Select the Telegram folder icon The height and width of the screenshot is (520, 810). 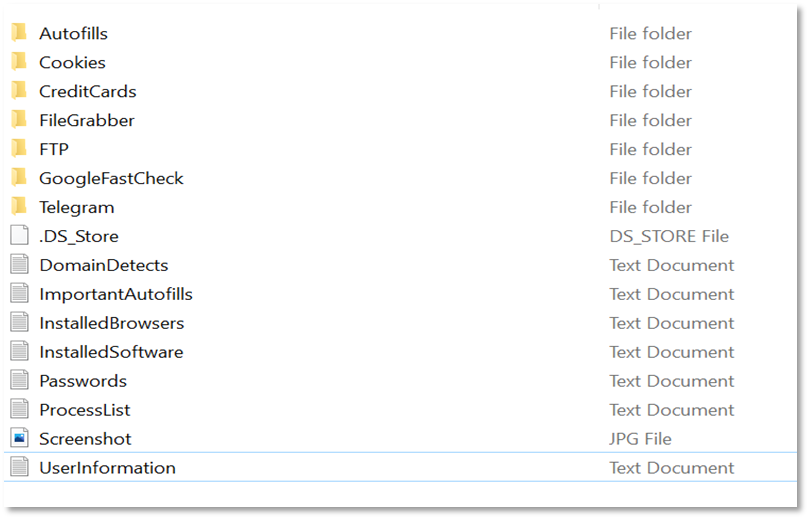tap(19, 206)
